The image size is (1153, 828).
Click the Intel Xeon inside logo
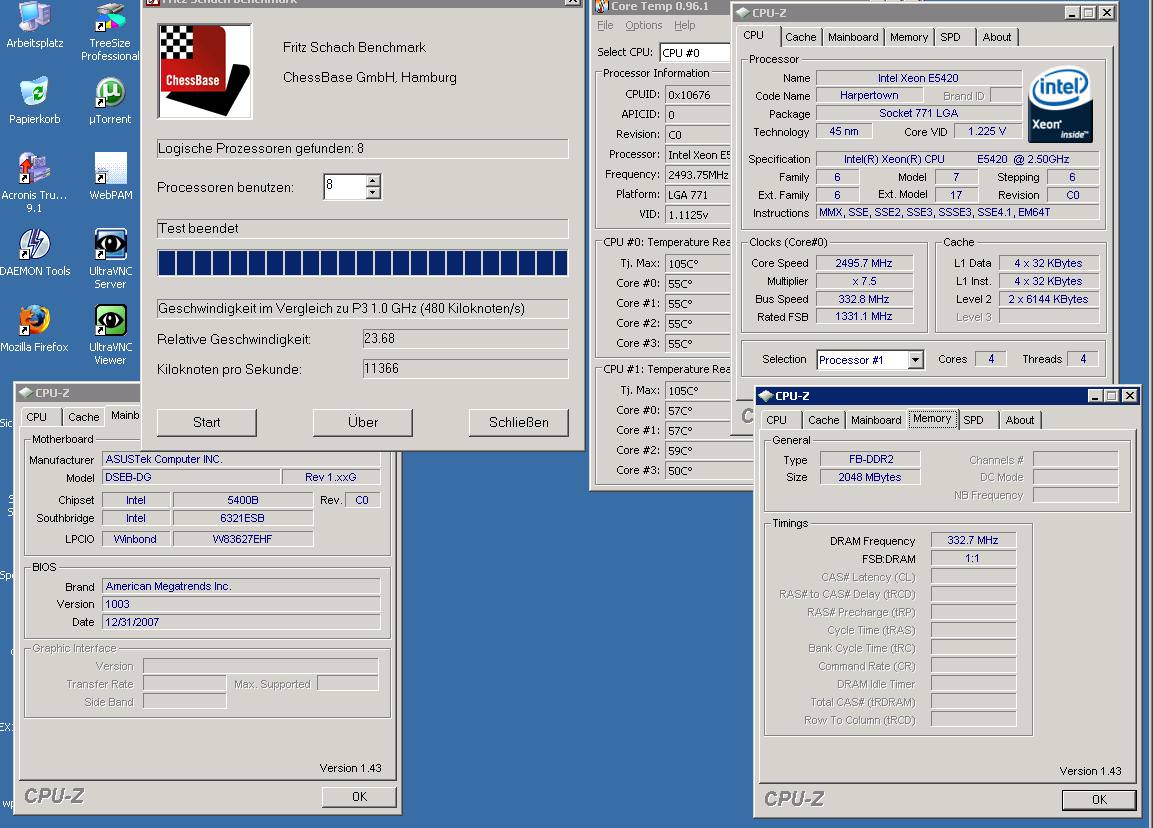click(x=1060, y=105)
